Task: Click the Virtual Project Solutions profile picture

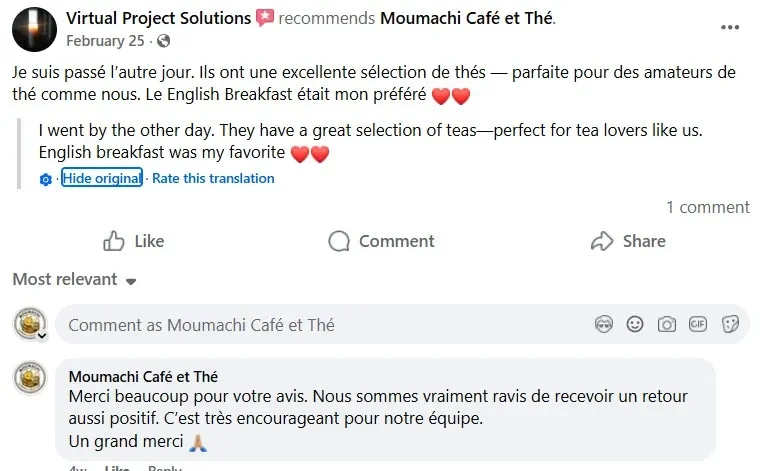Action: 34,28
